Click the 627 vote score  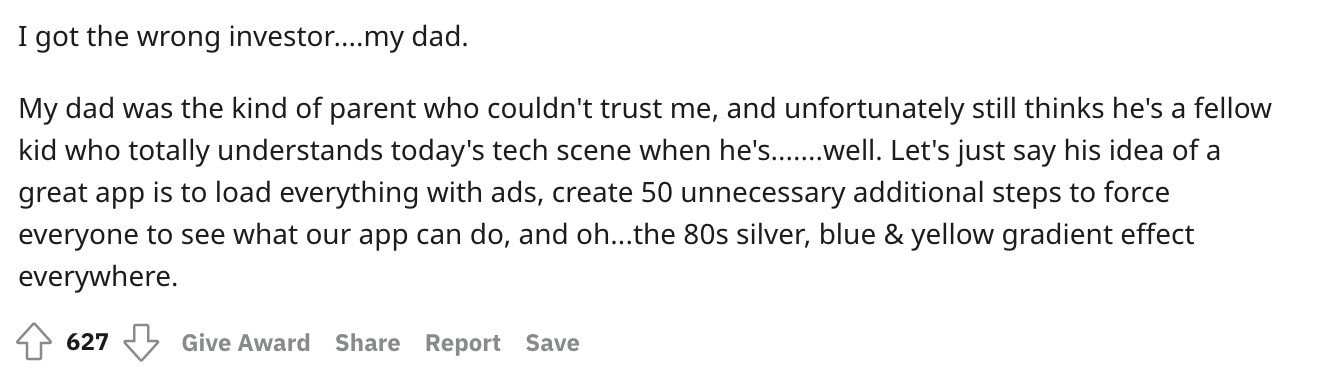[x=87, y=343]
